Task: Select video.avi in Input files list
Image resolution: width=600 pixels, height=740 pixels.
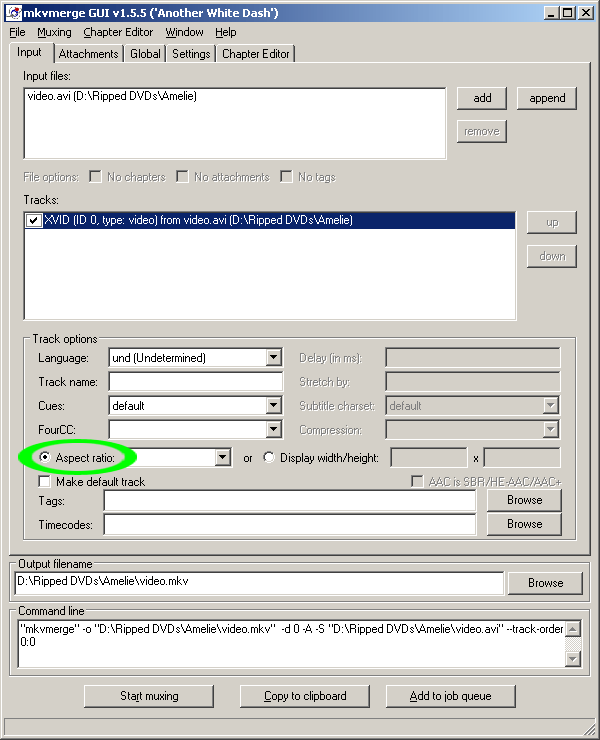Action: (235, 96)
